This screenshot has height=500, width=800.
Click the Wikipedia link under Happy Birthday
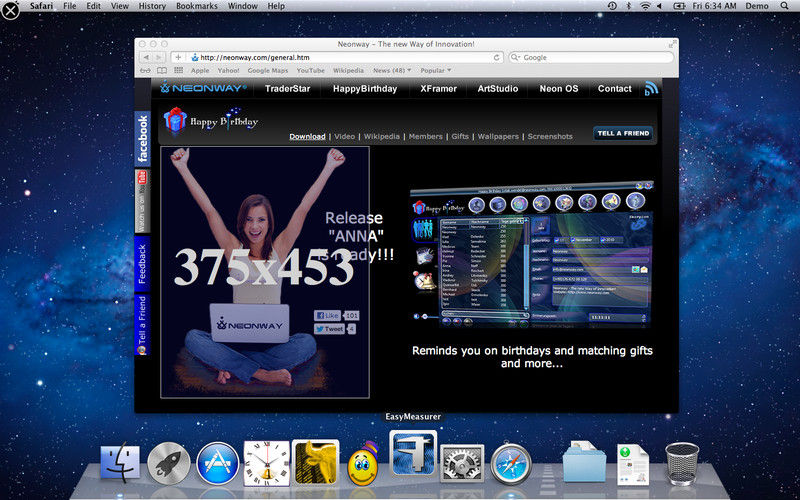click(382, 136)
